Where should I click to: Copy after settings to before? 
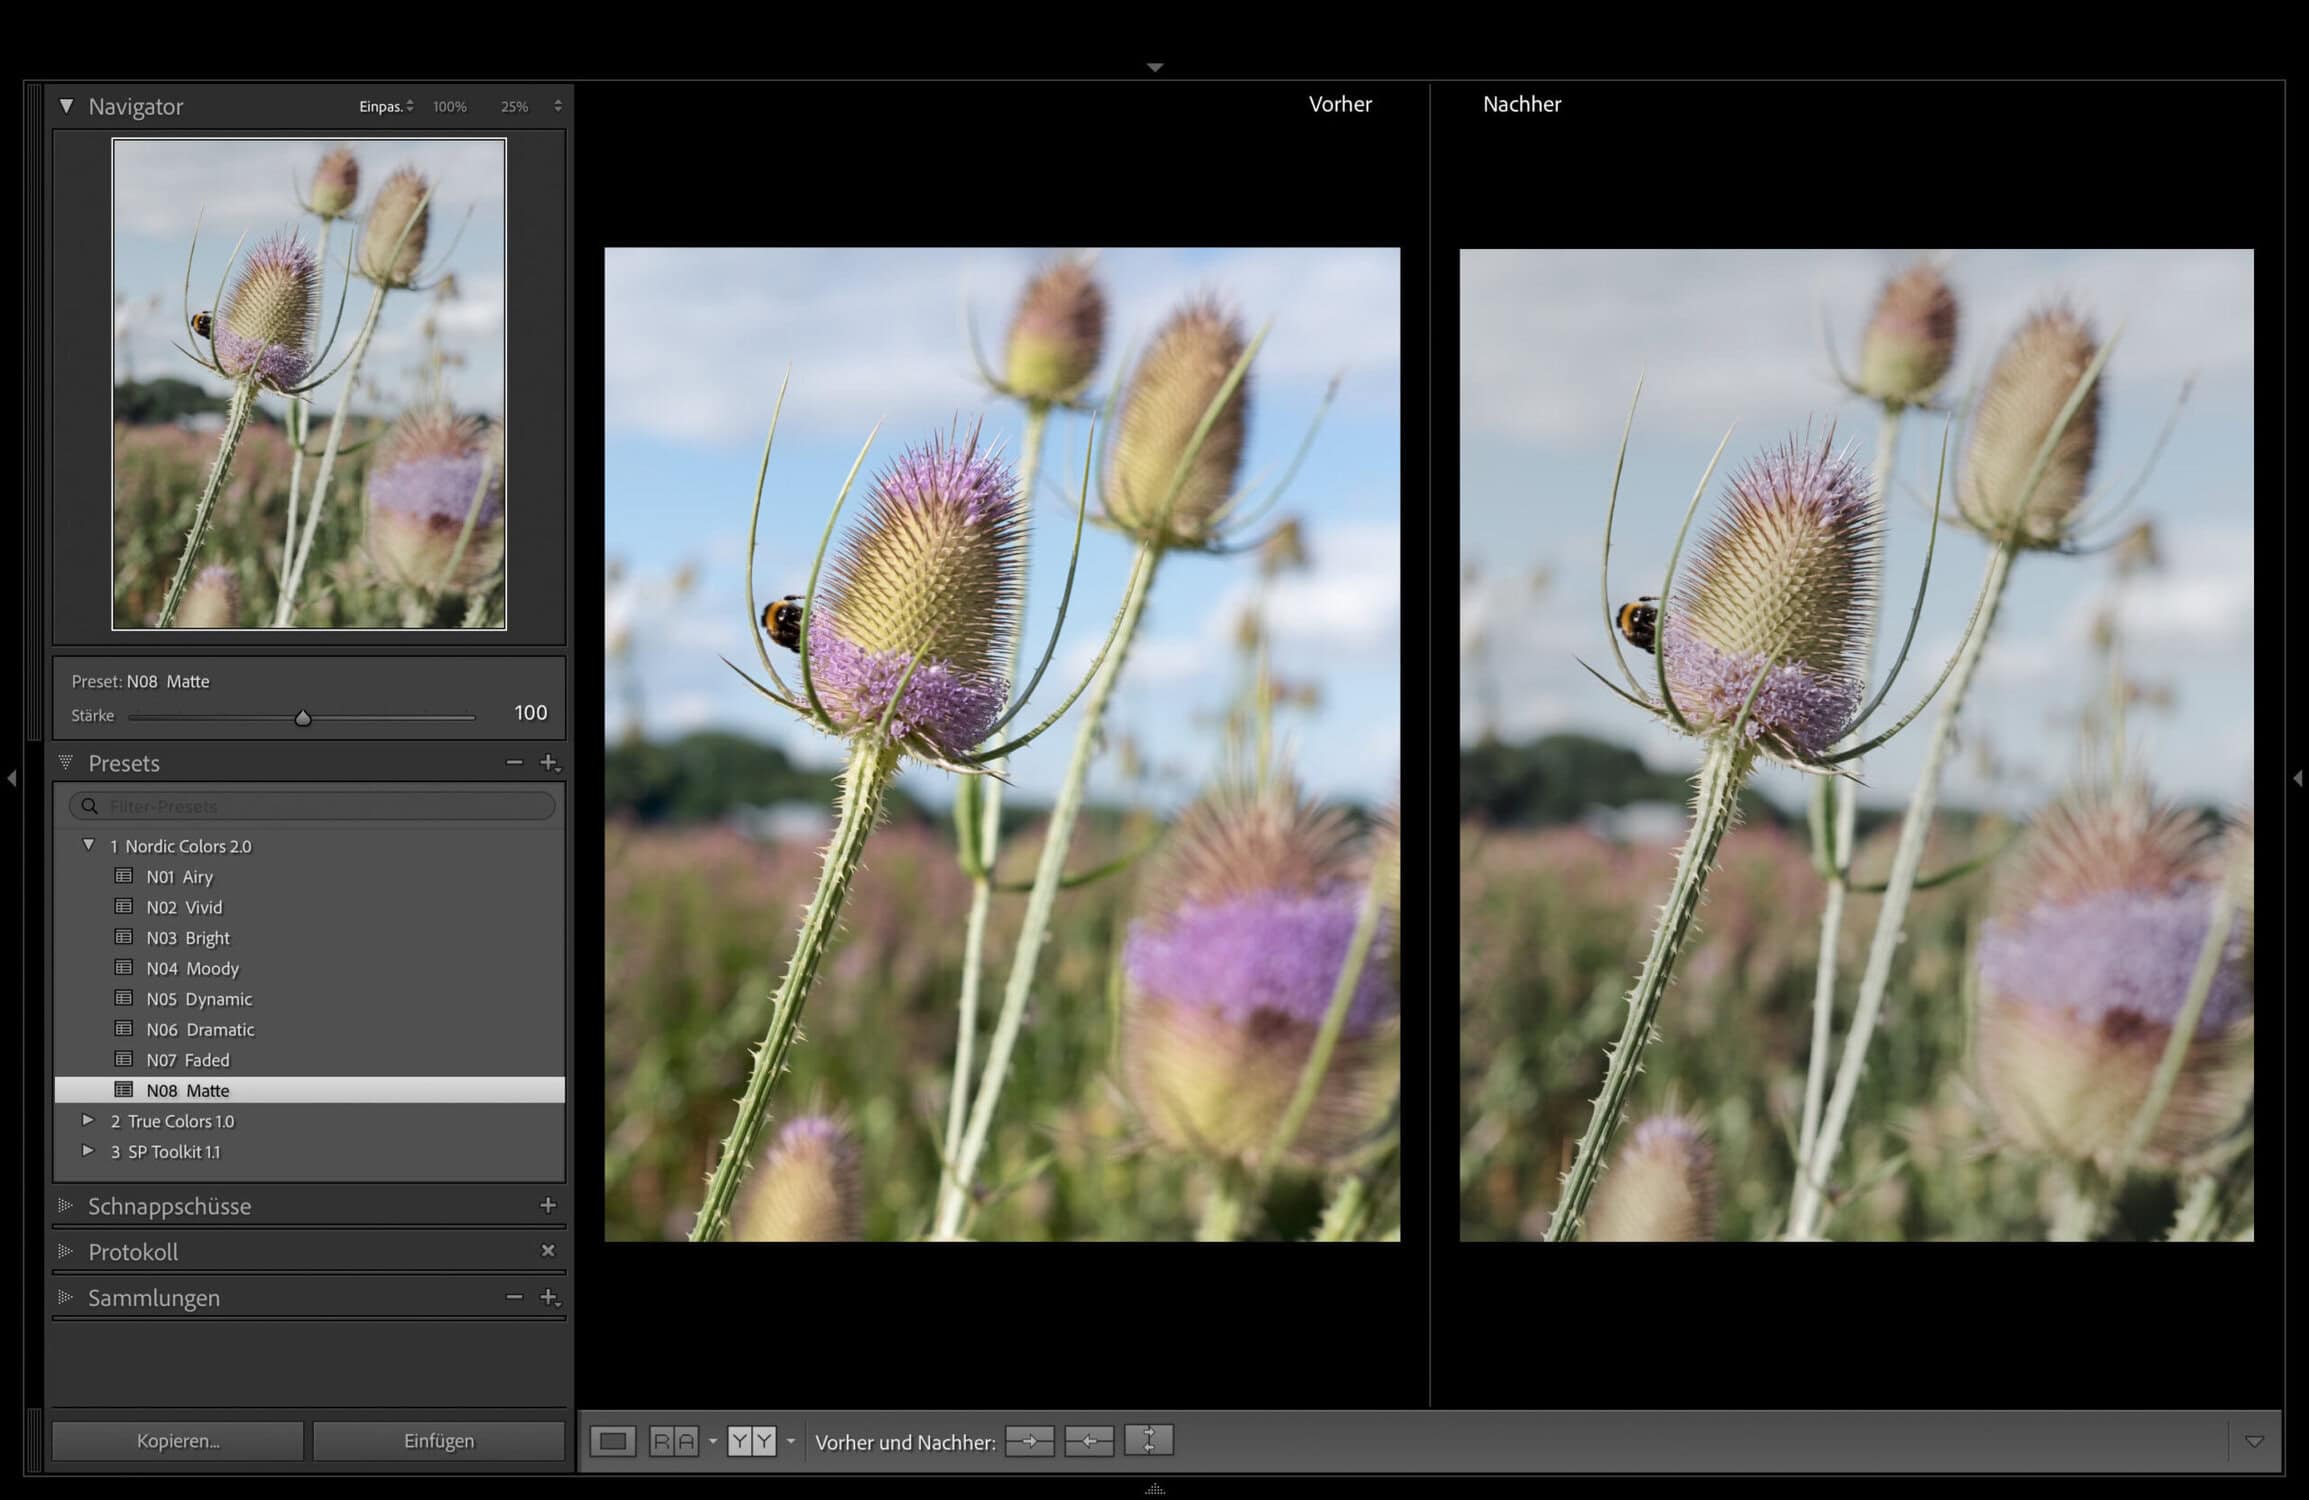(1089, 1441)
